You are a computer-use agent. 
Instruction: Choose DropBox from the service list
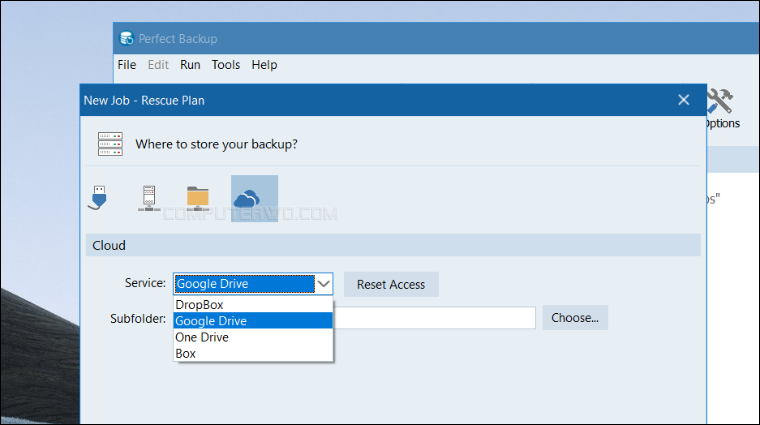253,305
